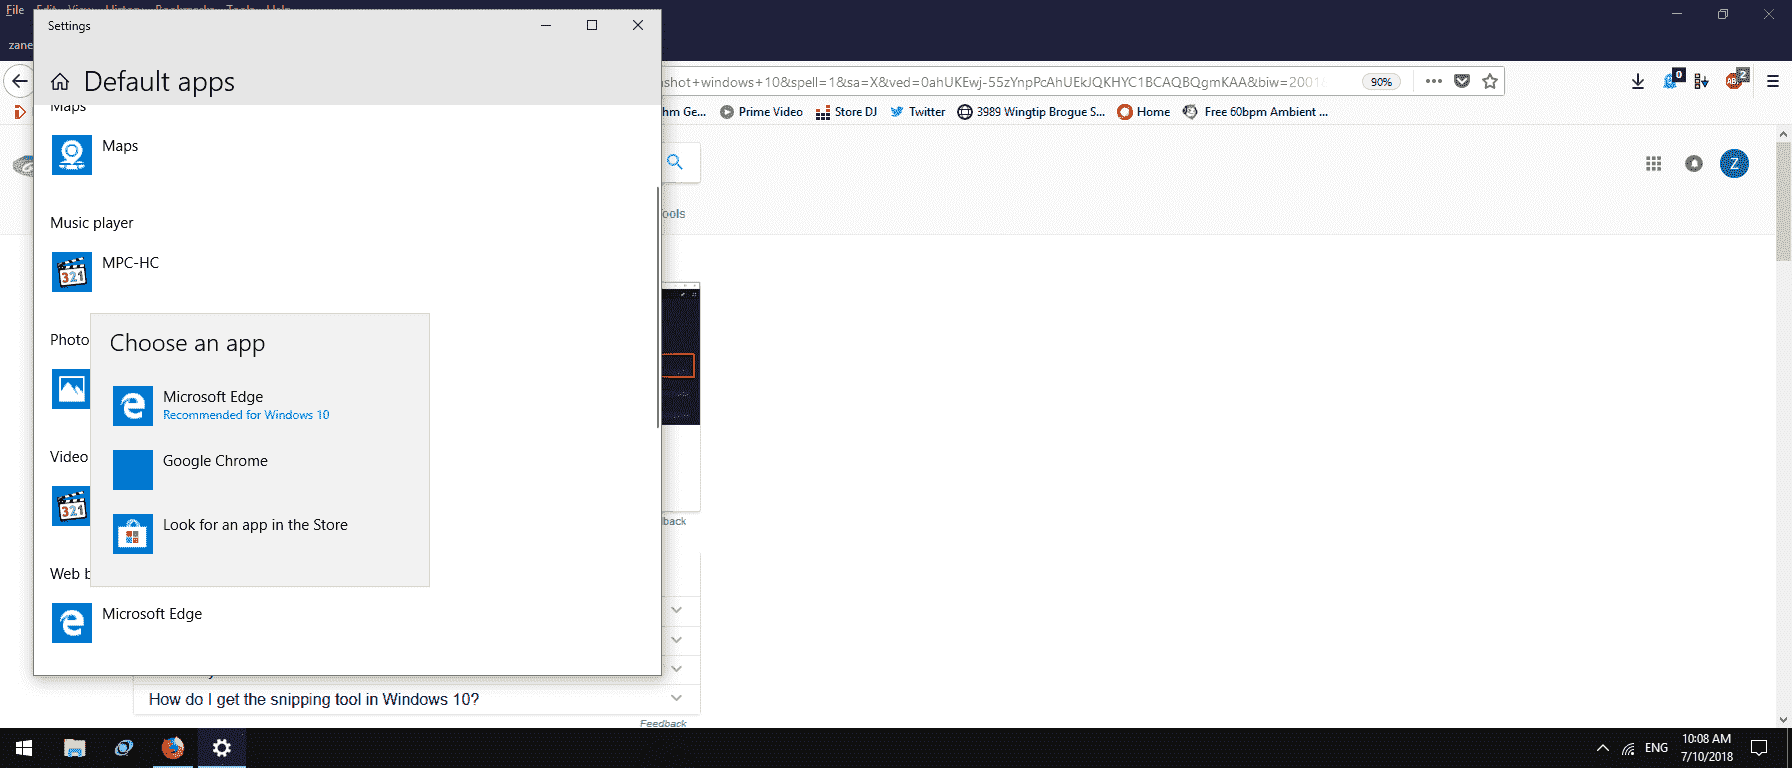Click the Firefox back arrow button
Screen dimensions: 1792x768
tap(19, 82)
